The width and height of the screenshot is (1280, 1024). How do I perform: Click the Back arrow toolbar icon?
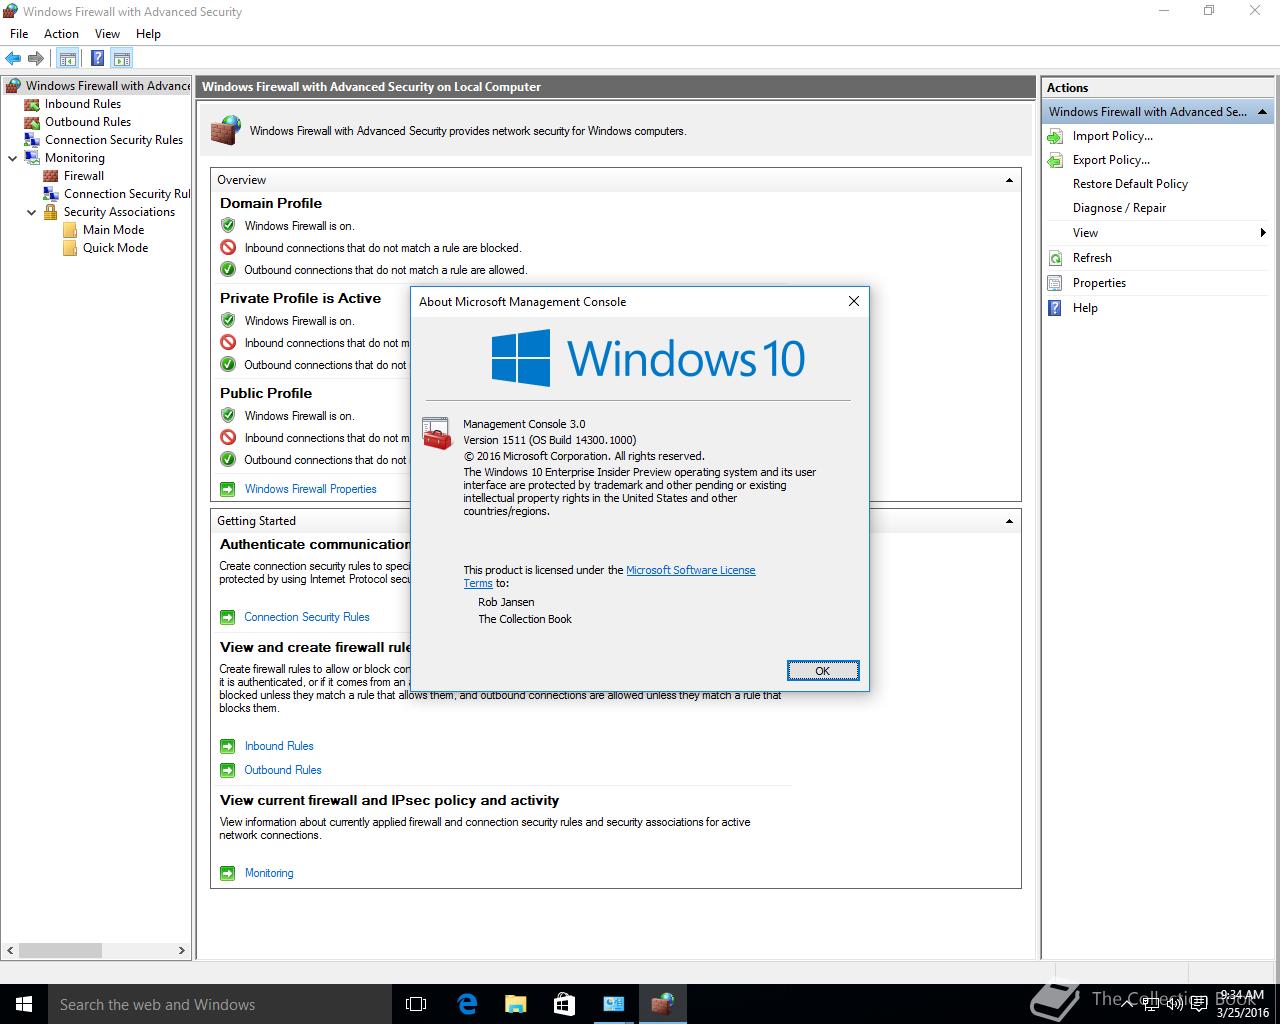click(13, 59)
